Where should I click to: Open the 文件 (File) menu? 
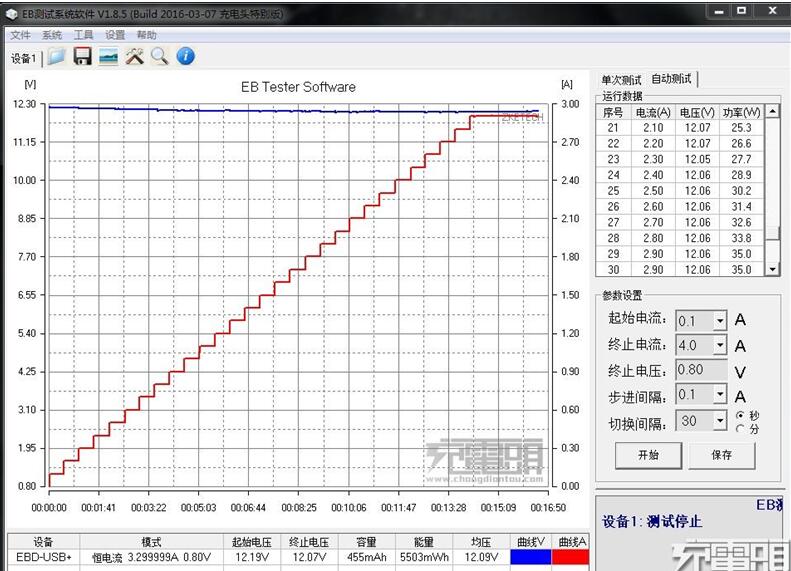coord(20,35)
